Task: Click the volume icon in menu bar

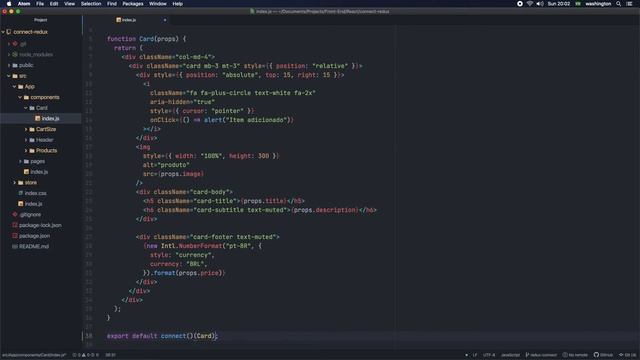Action: [x=540, y=4]
